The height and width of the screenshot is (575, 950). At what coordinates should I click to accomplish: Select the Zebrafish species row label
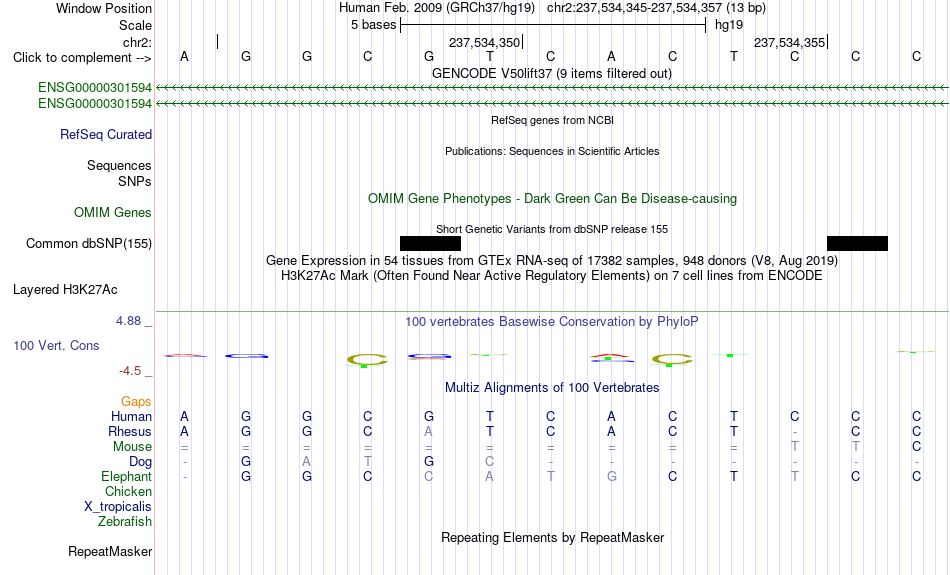pyautogui.click(x=125, y=522)
